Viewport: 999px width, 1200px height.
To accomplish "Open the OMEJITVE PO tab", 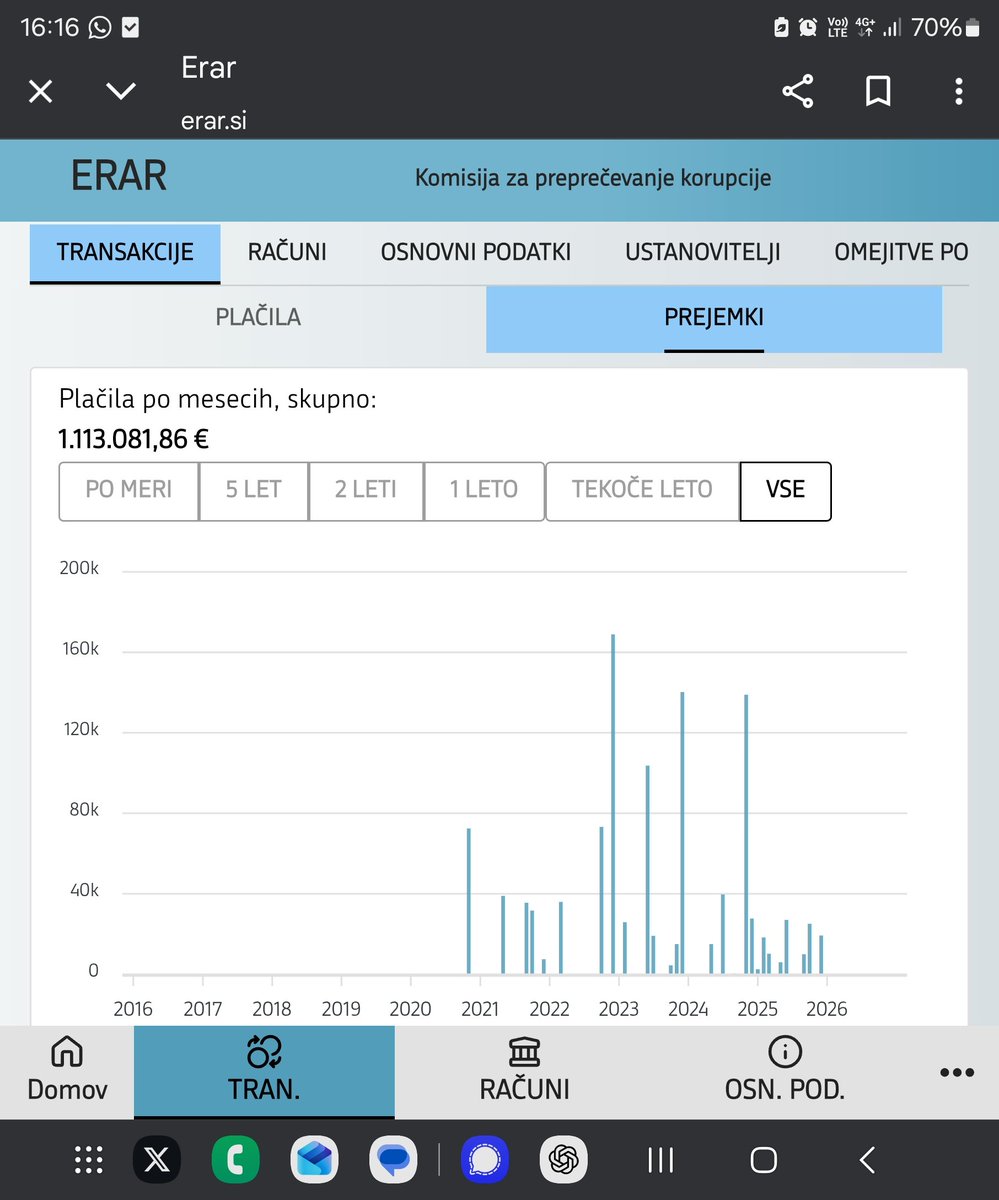I will (x=901, y=253).
